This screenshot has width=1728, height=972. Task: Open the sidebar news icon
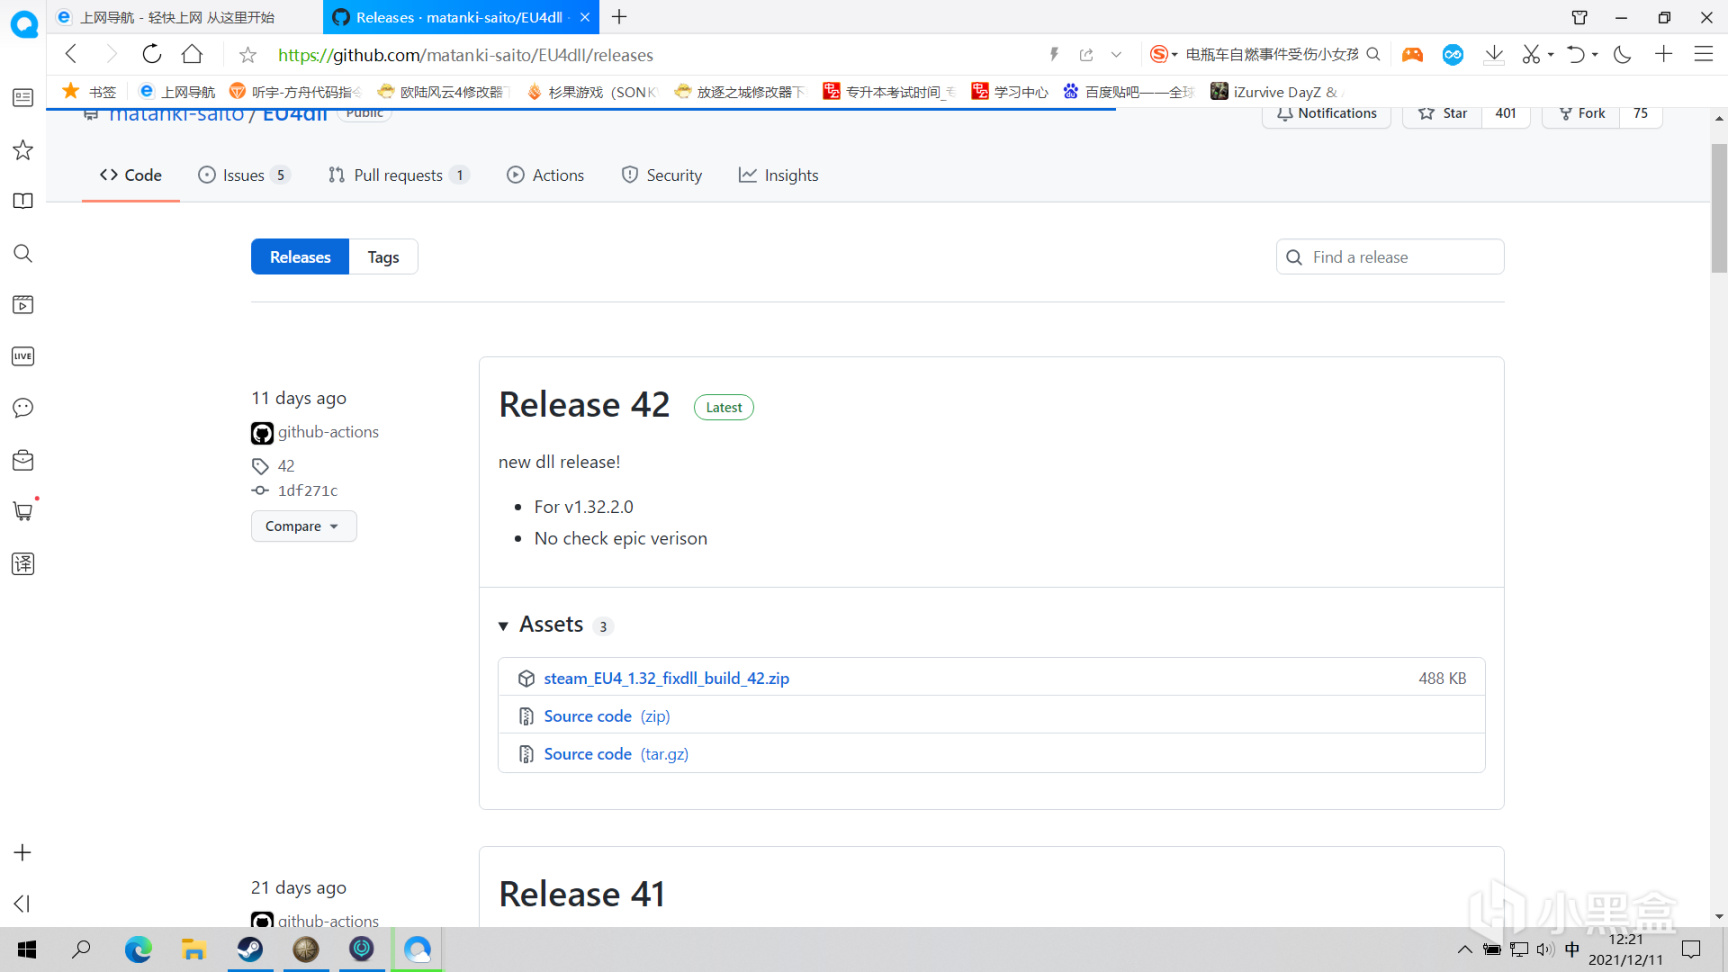click(23, 97)
